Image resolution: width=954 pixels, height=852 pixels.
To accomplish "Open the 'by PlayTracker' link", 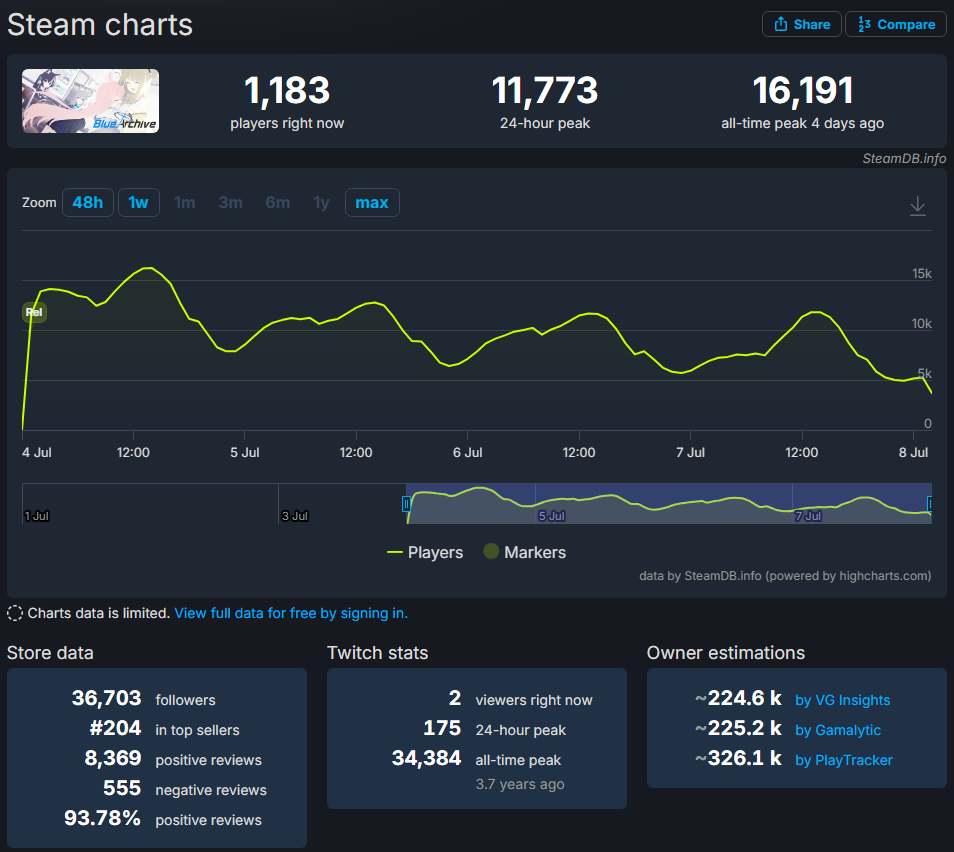I will click(844, 760).
